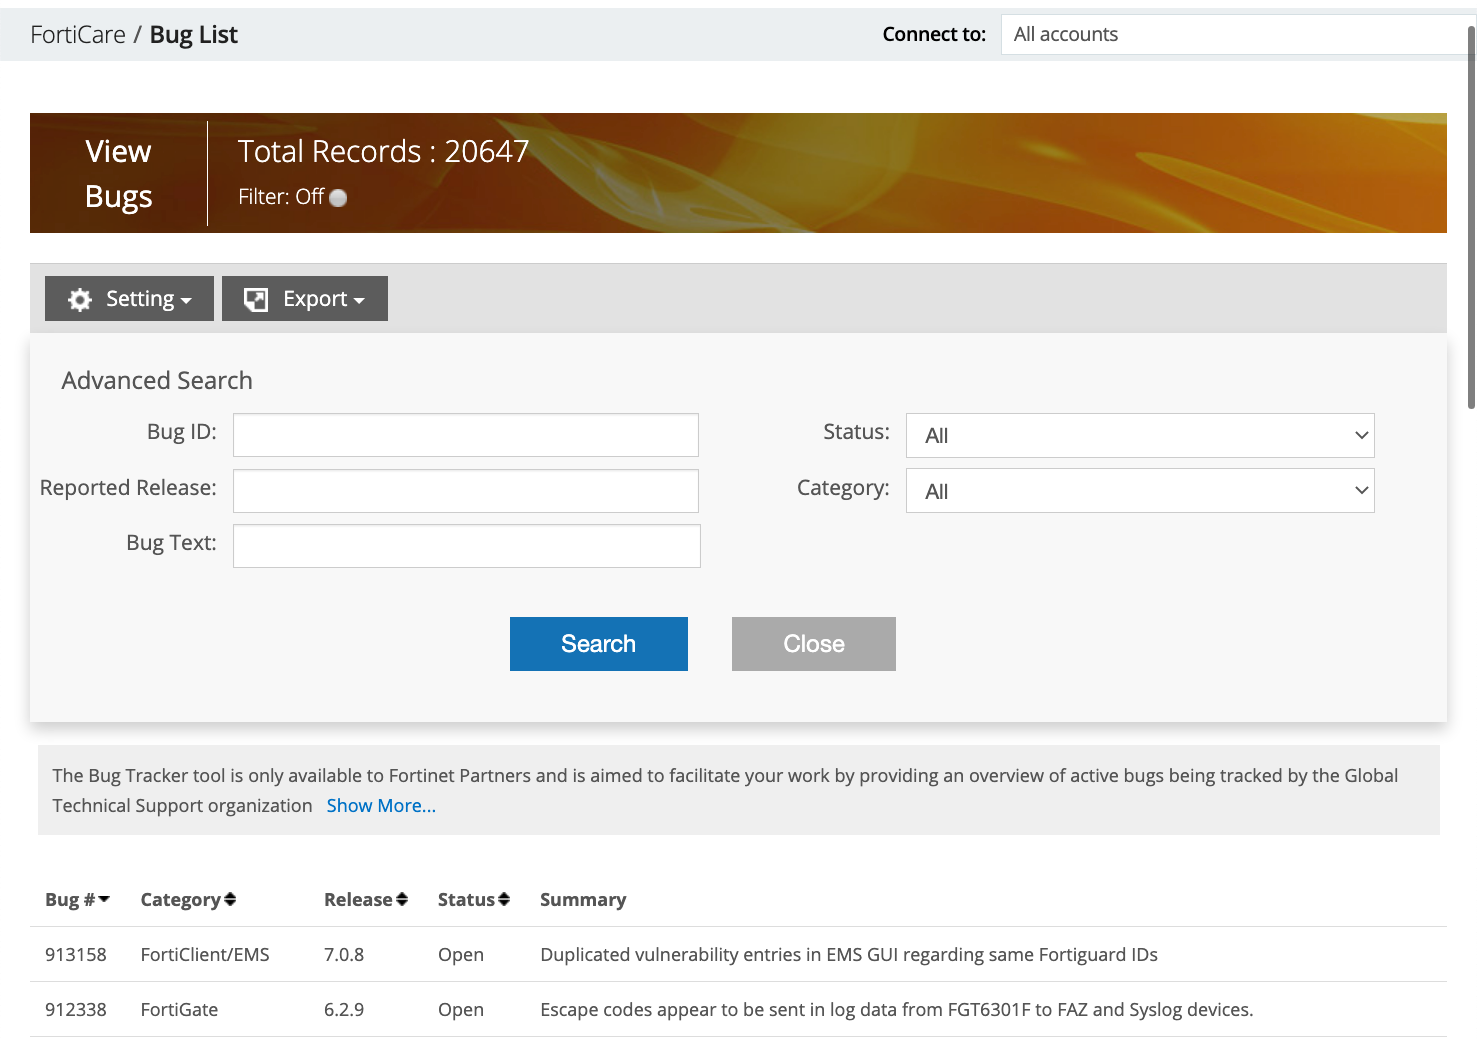This screenshot has height=1039, width=1477.
Task: Click the Summary column header
Action: click(x=583, y=900)
